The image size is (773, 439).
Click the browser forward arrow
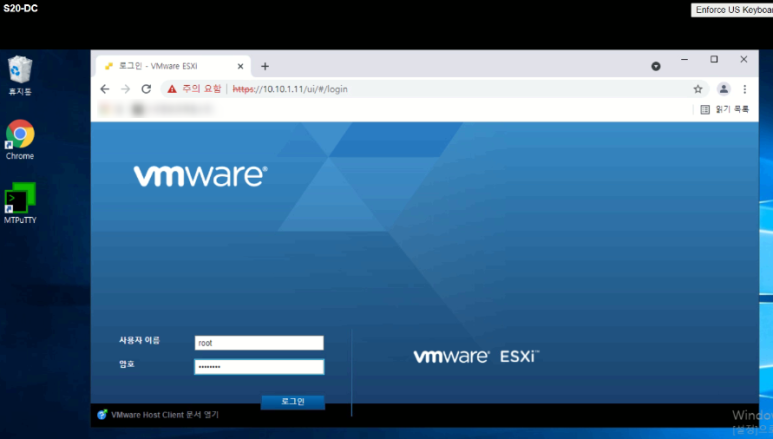point(125,89)
